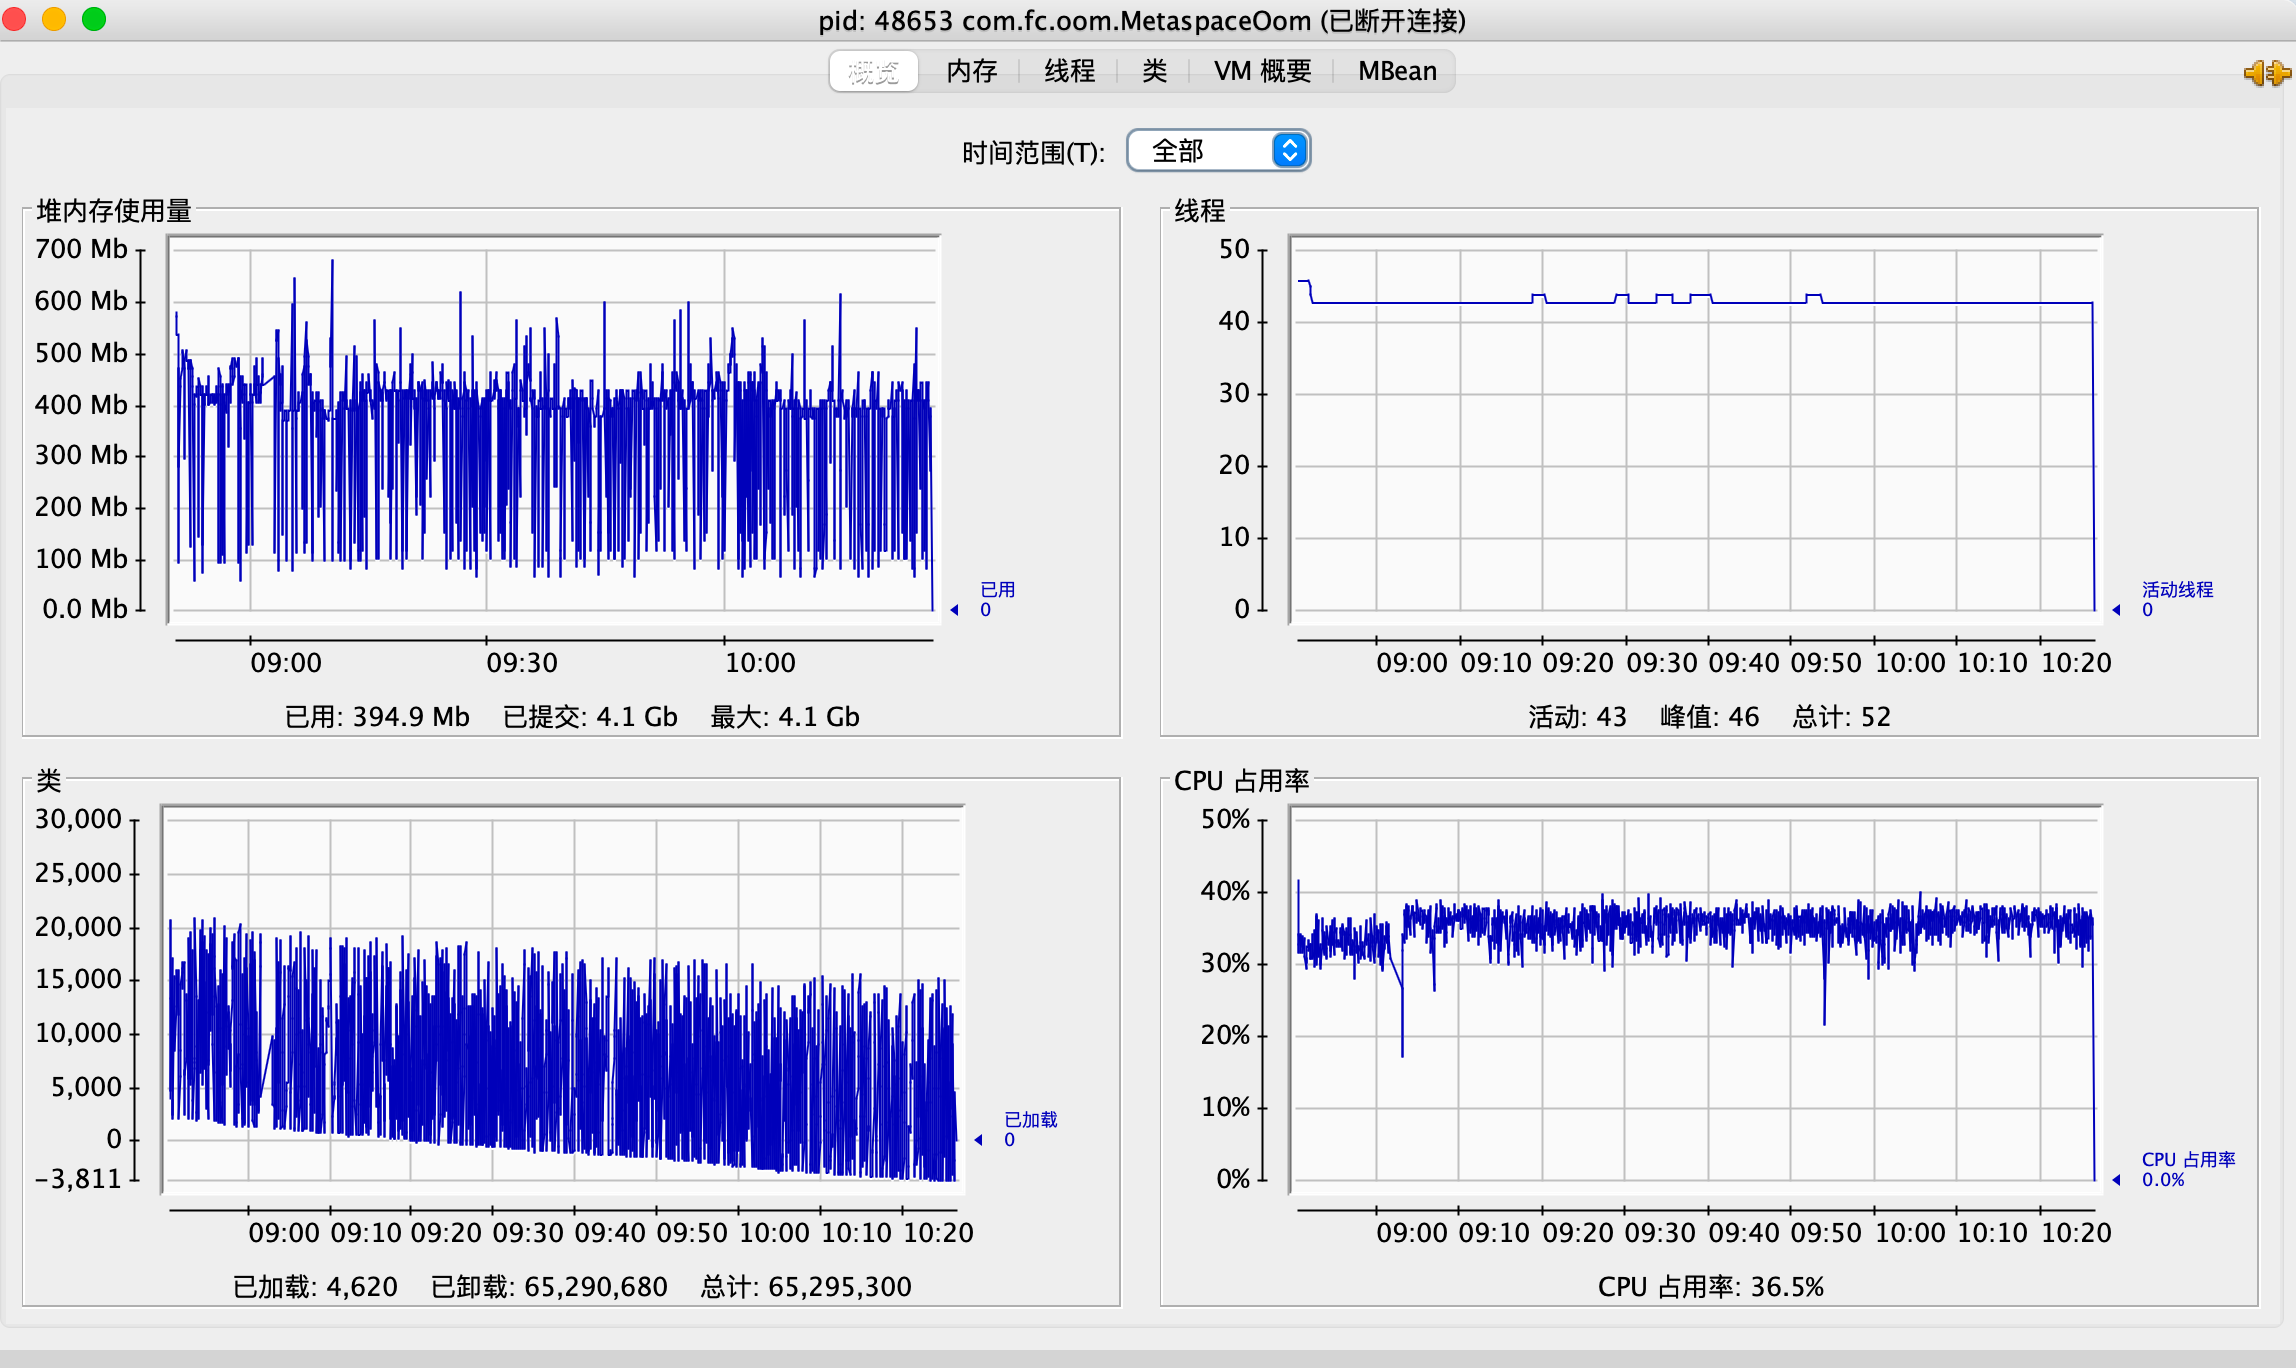Open the VM 概要 tab

coord(1262,71)
